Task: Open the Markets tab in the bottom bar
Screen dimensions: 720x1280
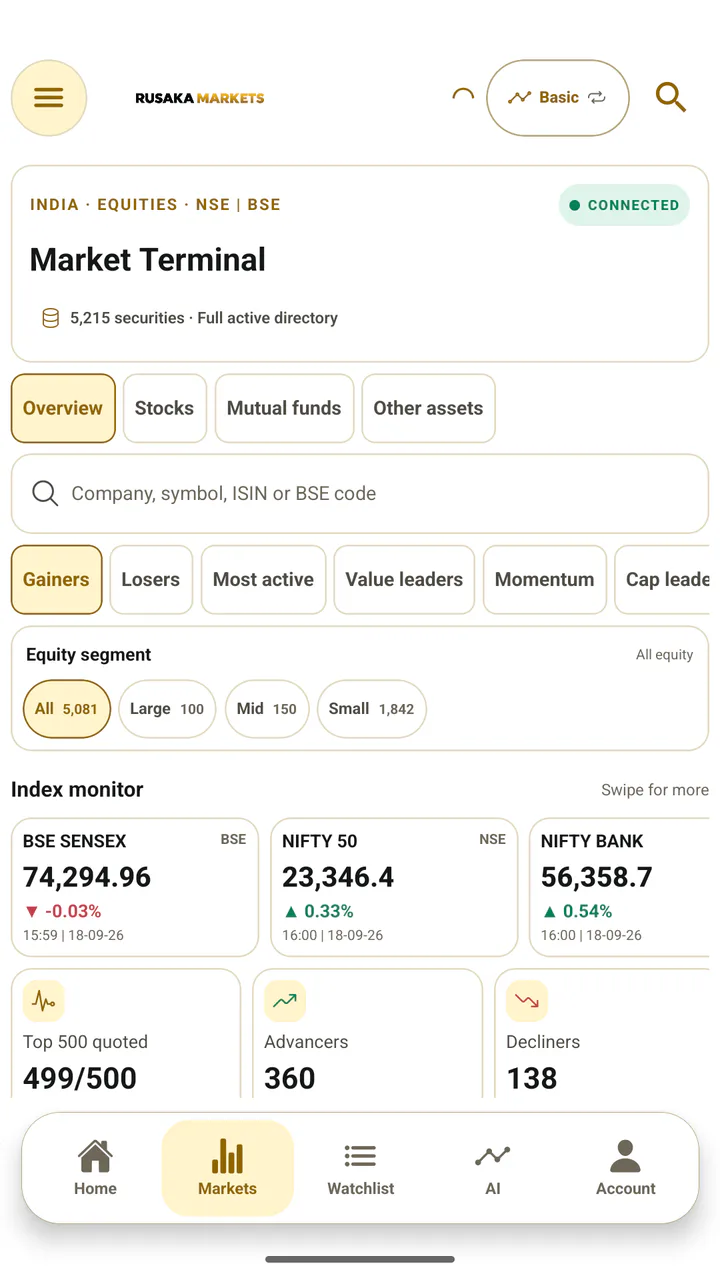Action: coord(228,1168)
